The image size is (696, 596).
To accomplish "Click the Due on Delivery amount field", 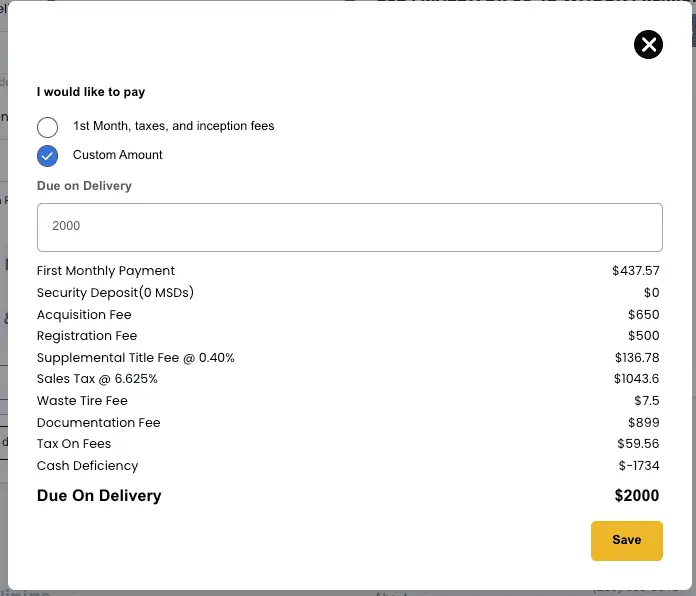I will (x=349, y=227).
